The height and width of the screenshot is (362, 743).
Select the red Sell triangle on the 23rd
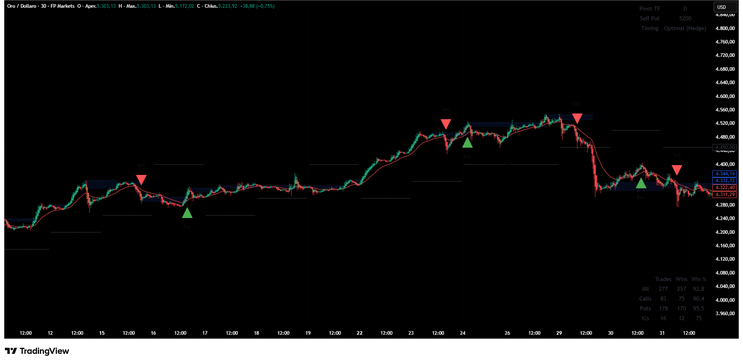click(446, 124)
